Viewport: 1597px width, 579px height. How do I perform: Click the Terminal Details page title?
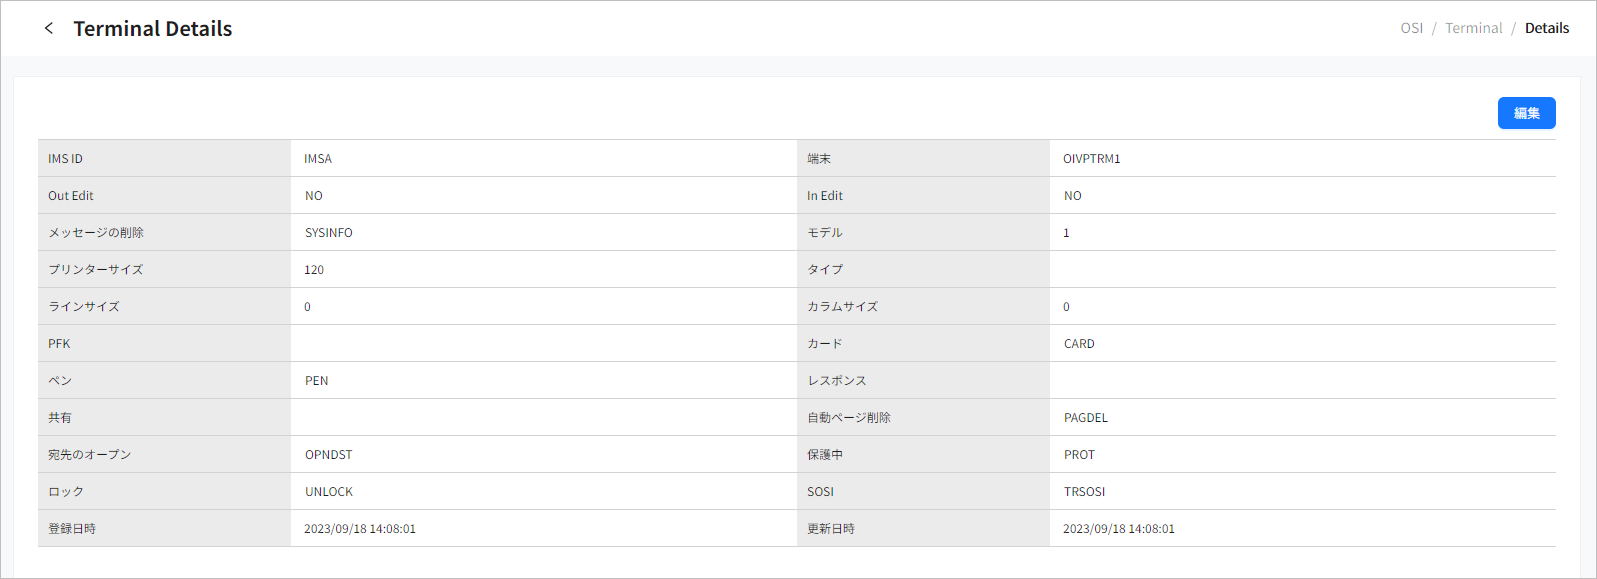click(152, 29)
